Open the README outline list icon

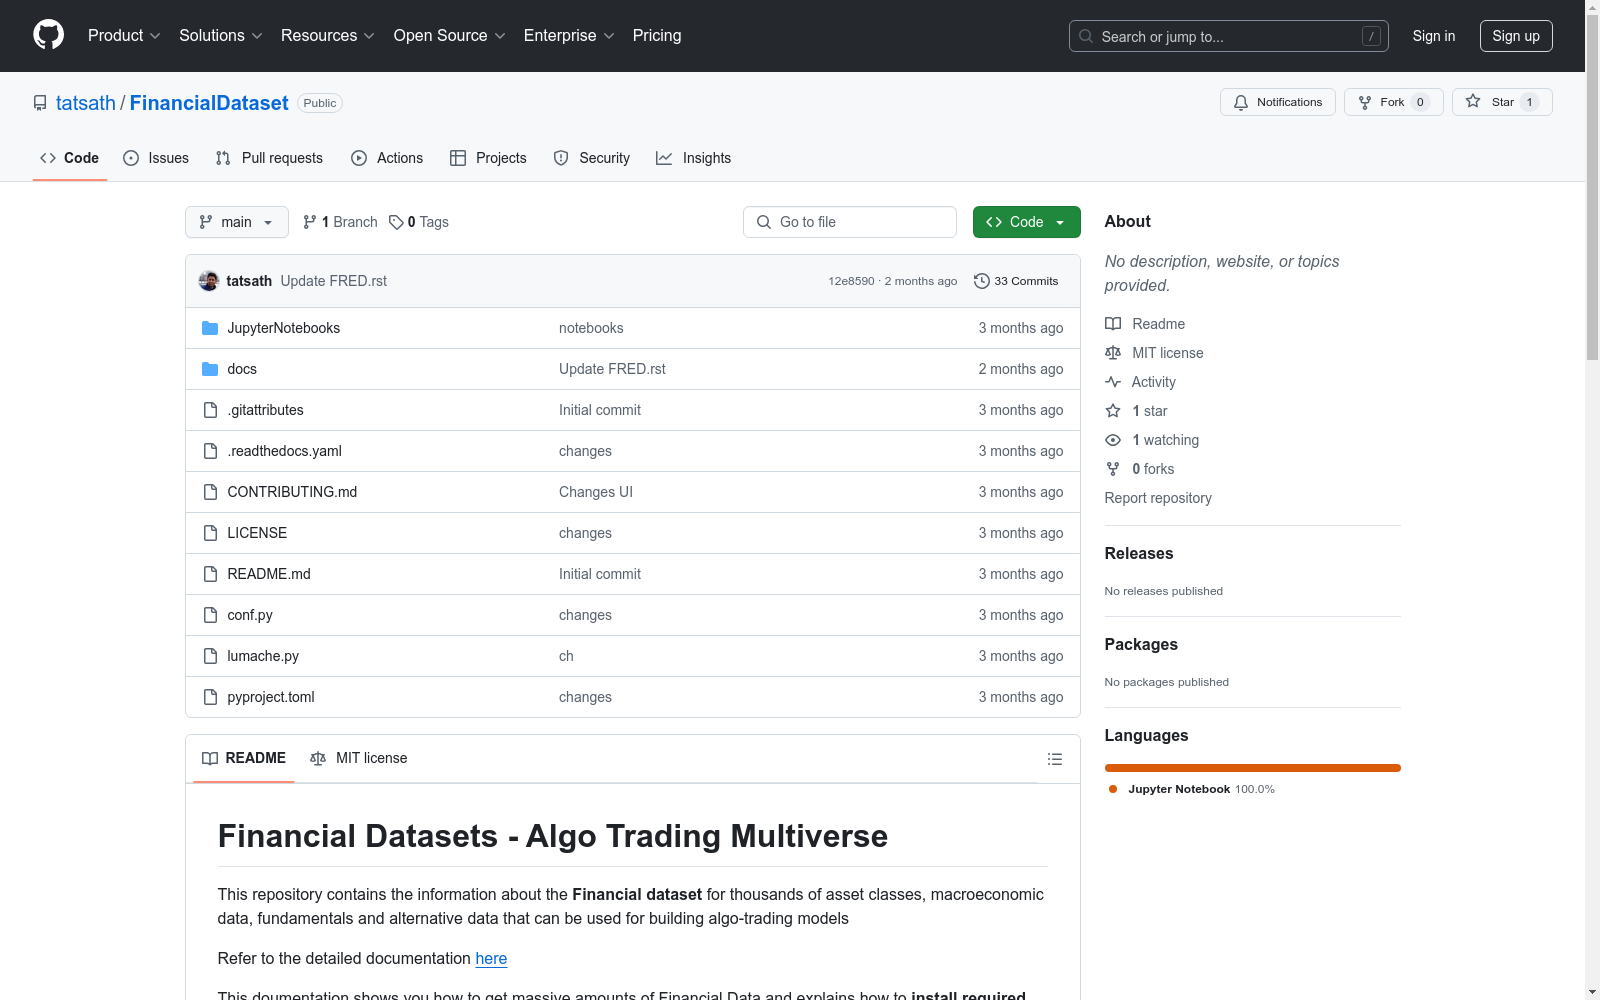coord(1054,759)
